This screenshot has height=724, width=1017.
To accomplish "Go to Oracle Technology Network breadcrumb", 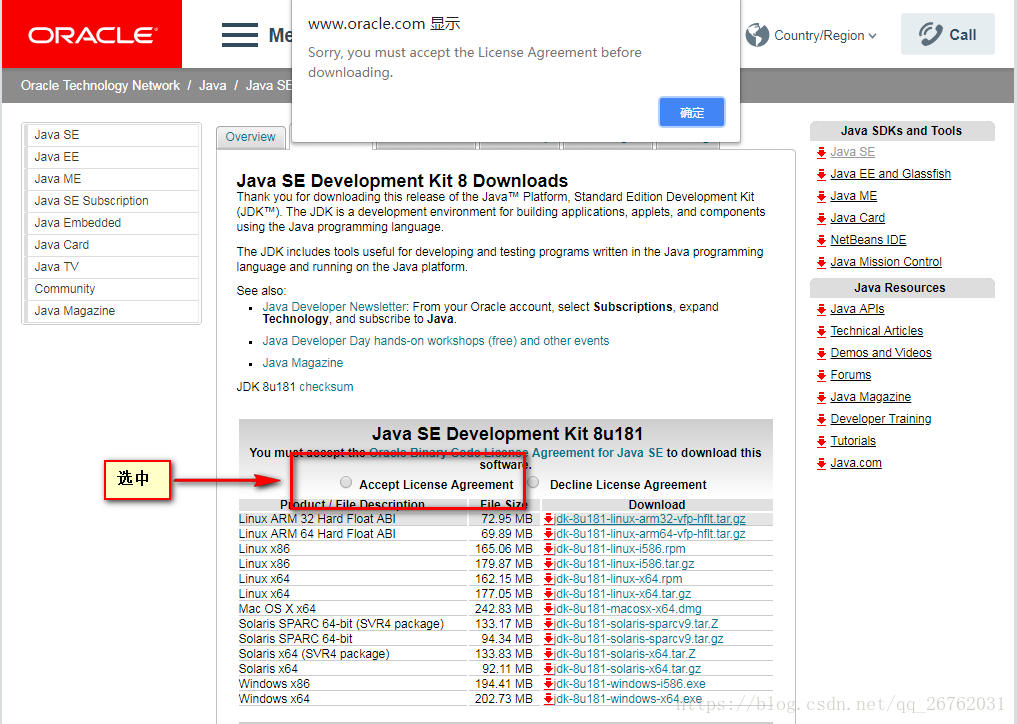I will [100, 86].
